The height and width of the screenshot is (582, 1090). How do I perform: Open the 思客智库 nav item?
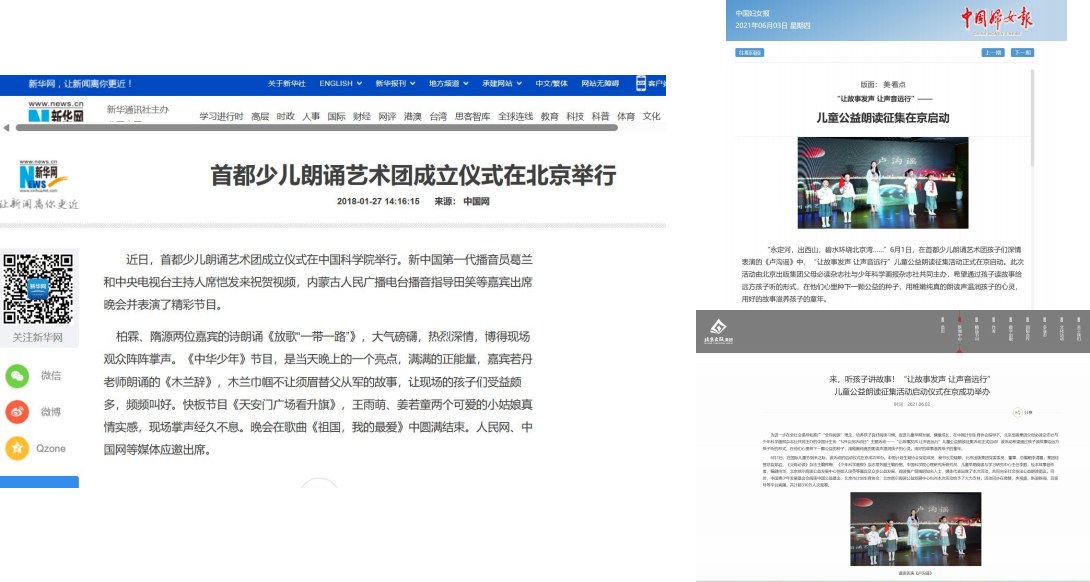pyautogui.click(x=473, y=116)
